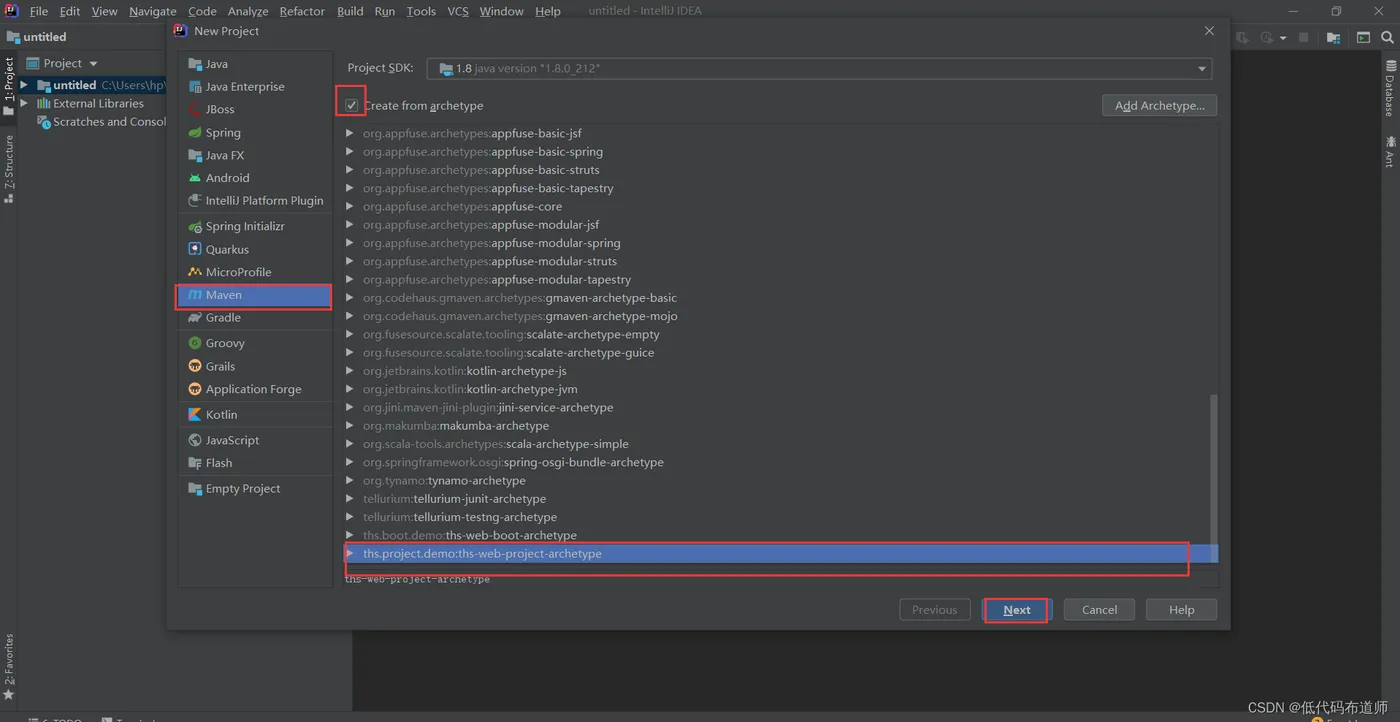Click the Cancel button
This screenshot has width=1400, height=722.
pyautogui.click(x=1099, y=610)
